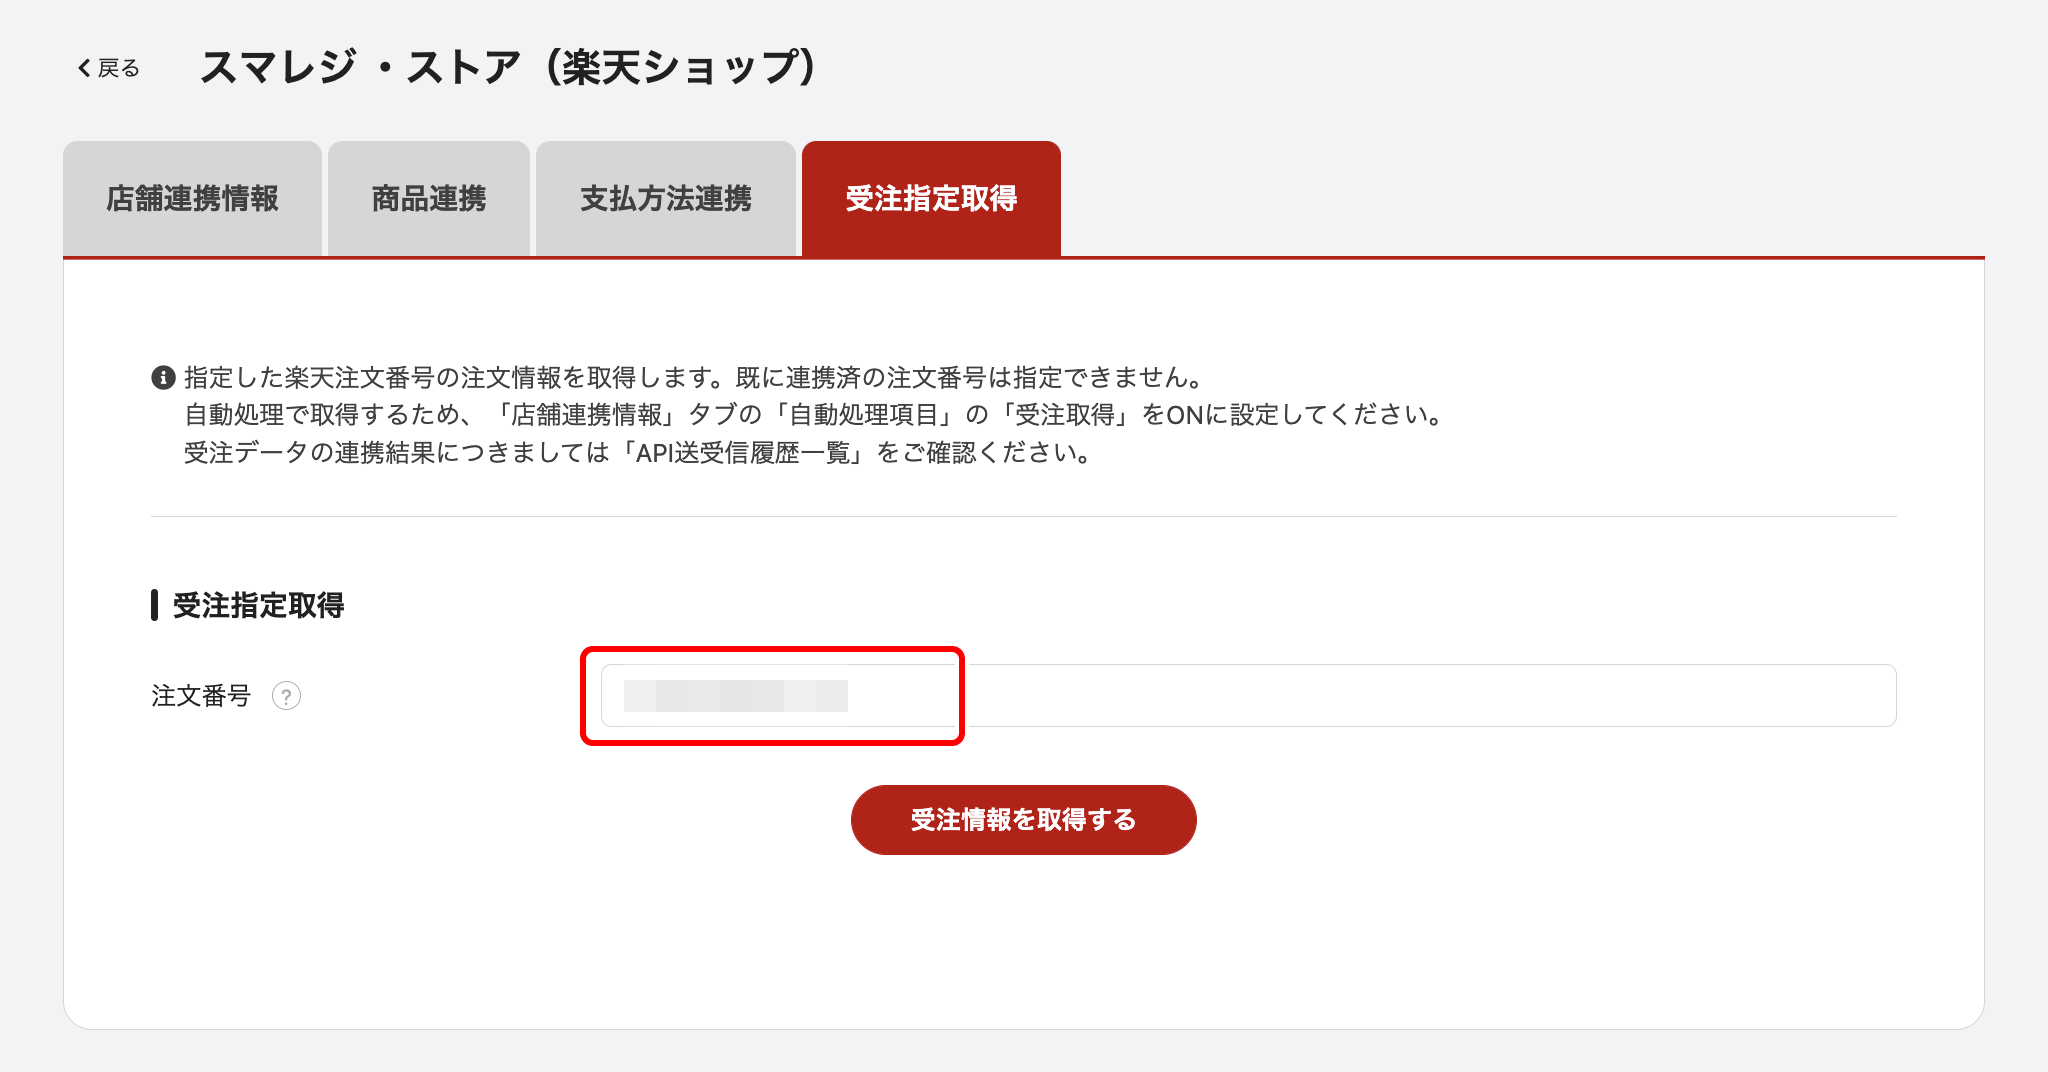Open the question mark help icon
This screenshot has width=2048, height=1072.
[286, 696]
